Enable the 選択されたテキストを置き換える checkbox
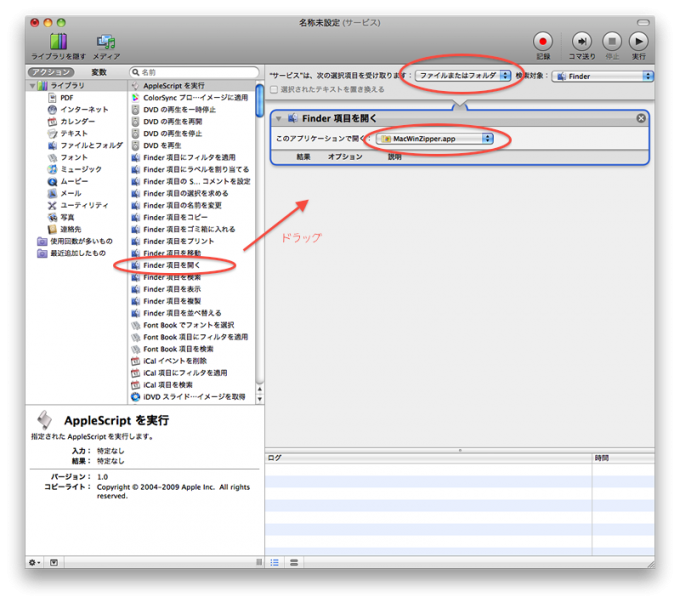680x603 pixels. pos(275,90)
